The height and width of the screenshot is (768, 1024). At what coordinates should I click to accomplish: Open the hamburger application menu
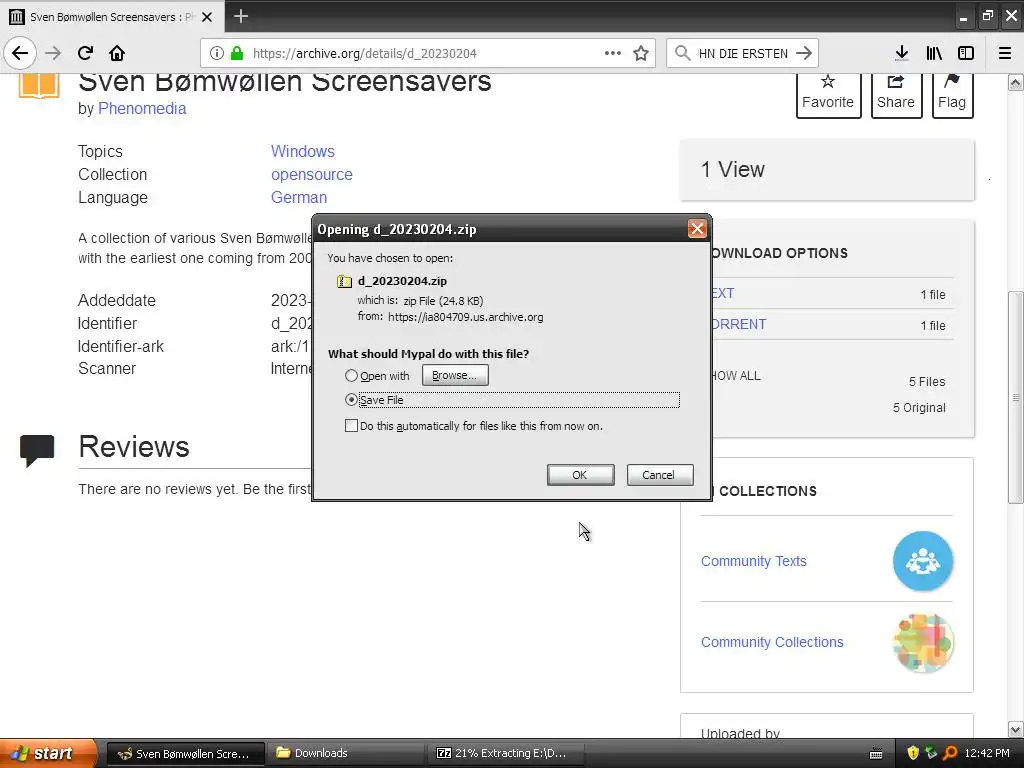point(1005,53)
